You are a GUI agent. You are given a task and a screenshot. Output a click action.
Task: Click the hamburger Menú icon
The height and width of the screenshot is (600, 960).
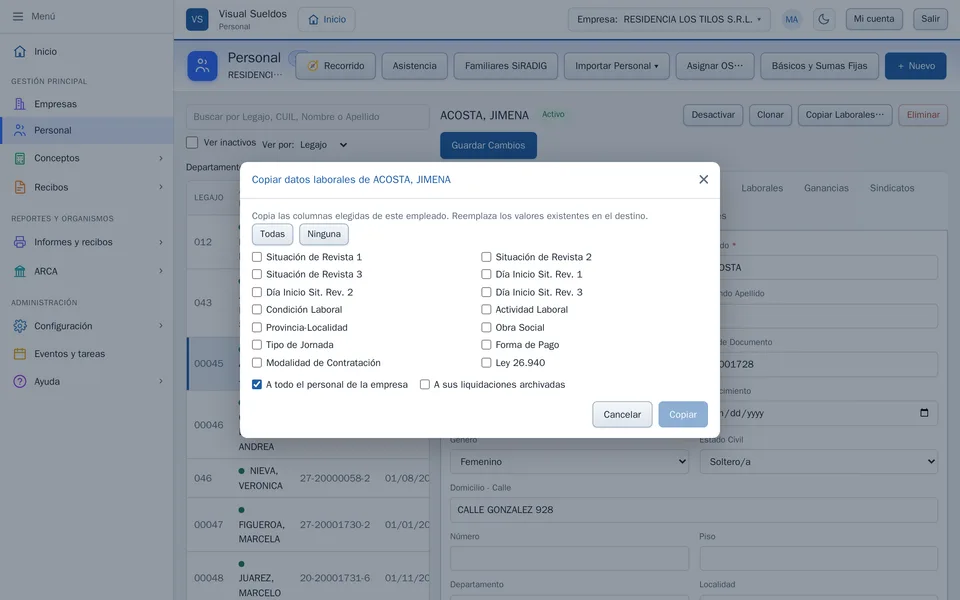pyautogui.click(x=18, y=17)
